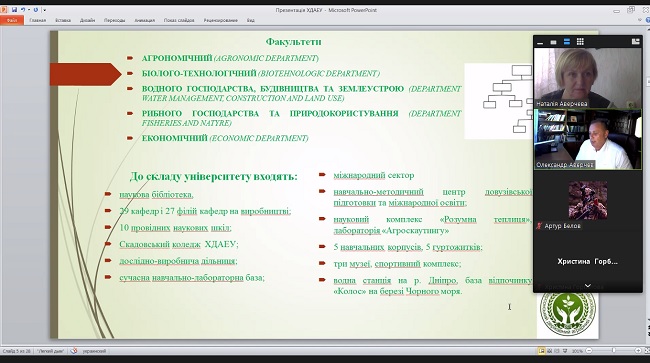This screenshot has height=363, width=650.
Task: Exit minimal video layout via the corner icon
Action: click(635, 41)
